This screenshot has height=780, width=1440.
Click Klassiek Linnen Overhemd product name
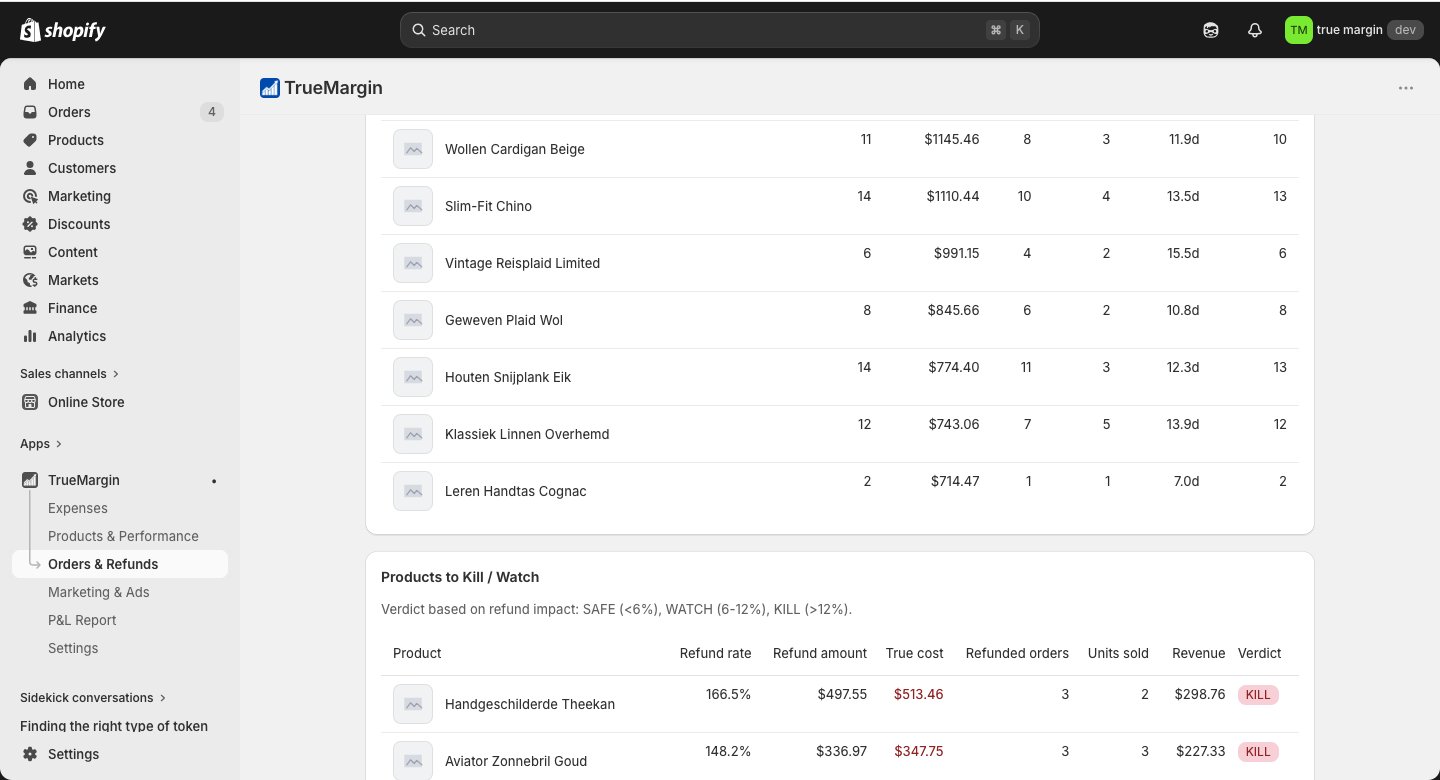(527, 434)
